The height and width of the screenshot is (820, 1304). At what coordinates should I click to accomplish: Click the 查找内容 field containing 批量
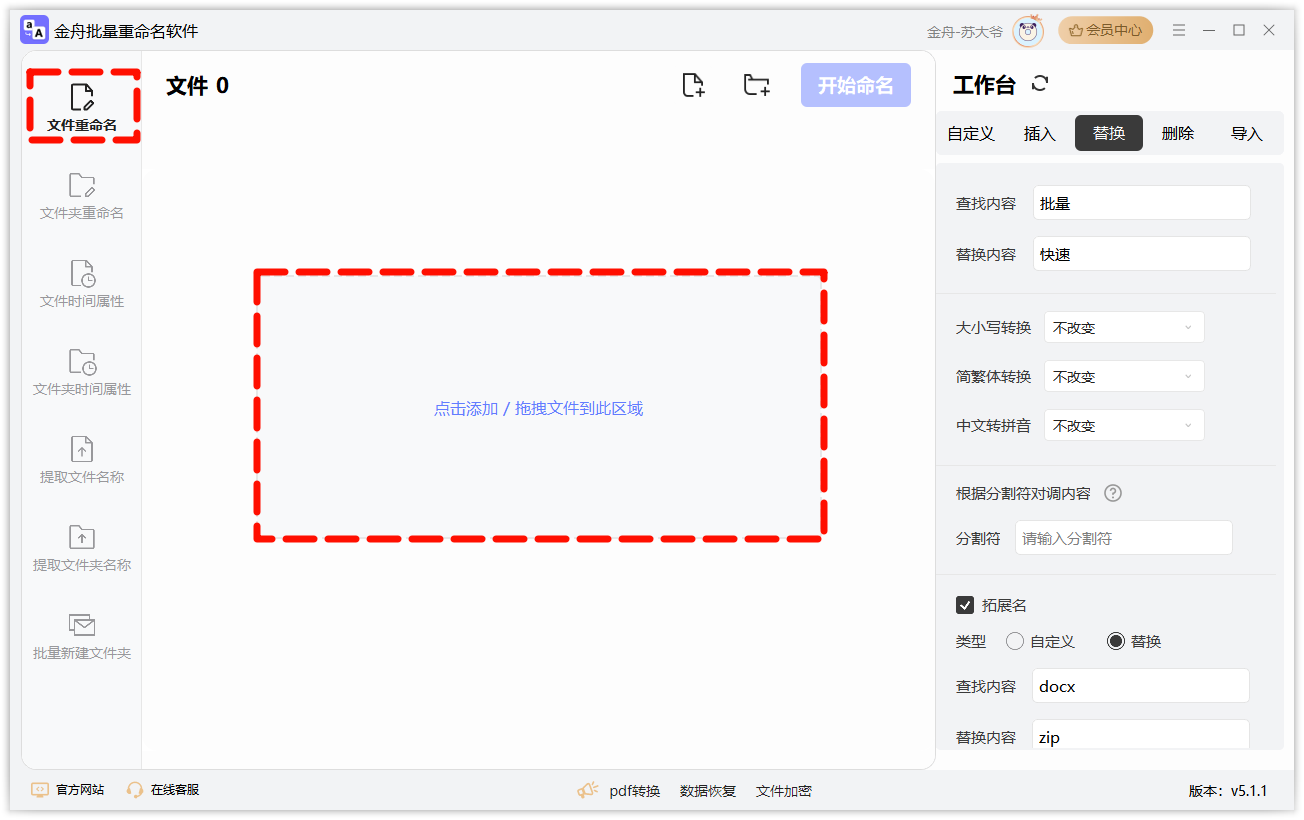pos(1142,203)
